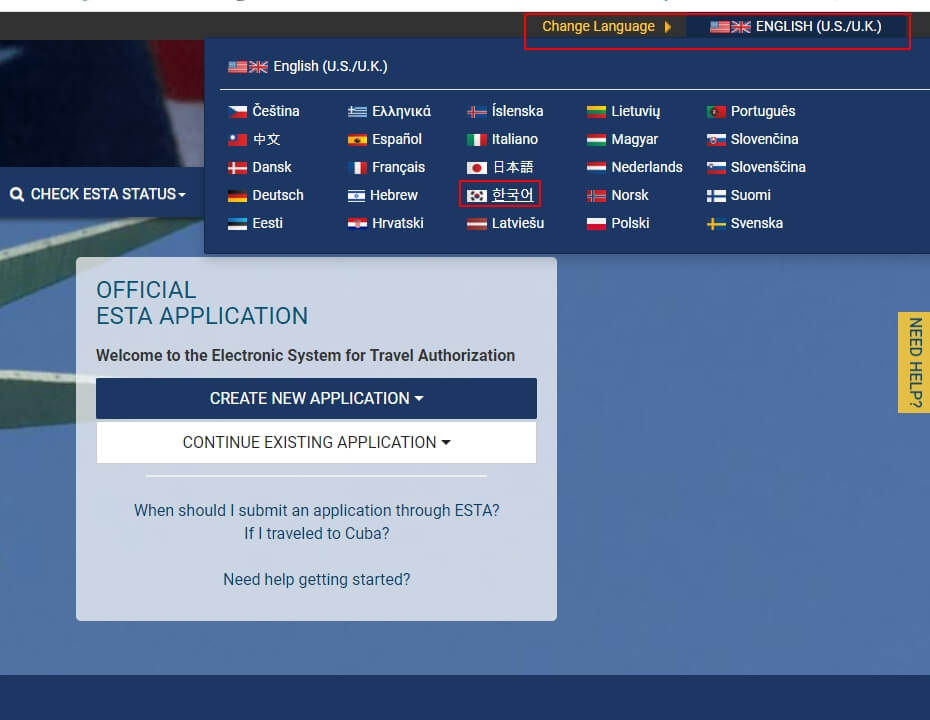The width and height of the screenshot is (930, 720).
Task: Click the Italian flag icon beside Italiano
Action: pyautogui.click(x=477, y=139)
